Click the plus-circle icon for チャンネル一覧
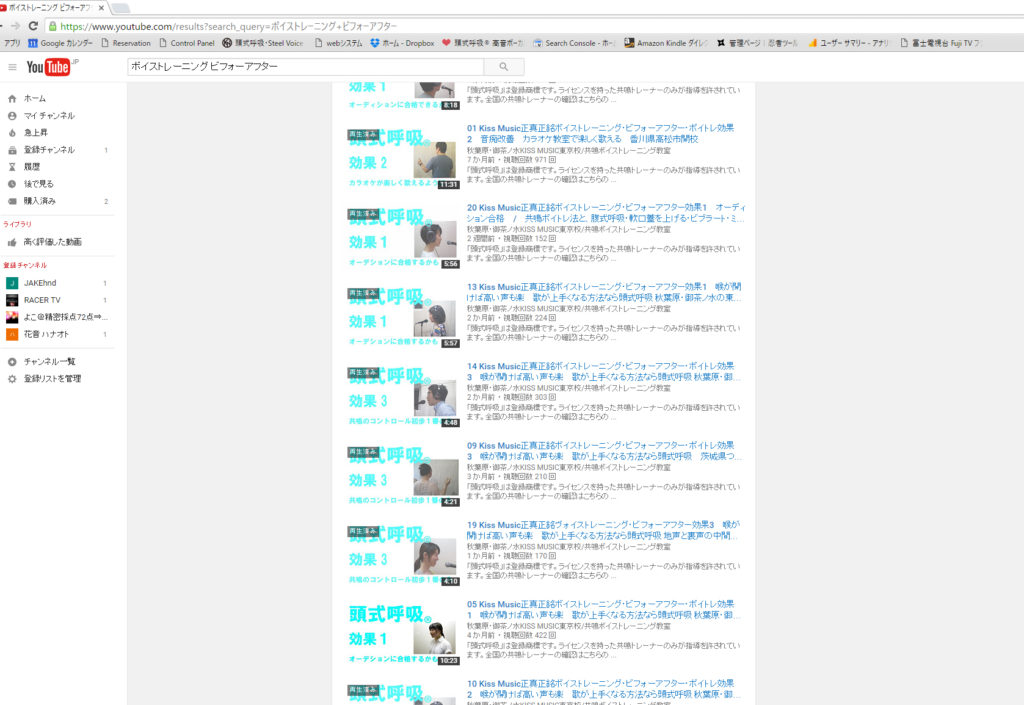The image size is (1024, 705). pyautogui.click(x=12, y=362)
